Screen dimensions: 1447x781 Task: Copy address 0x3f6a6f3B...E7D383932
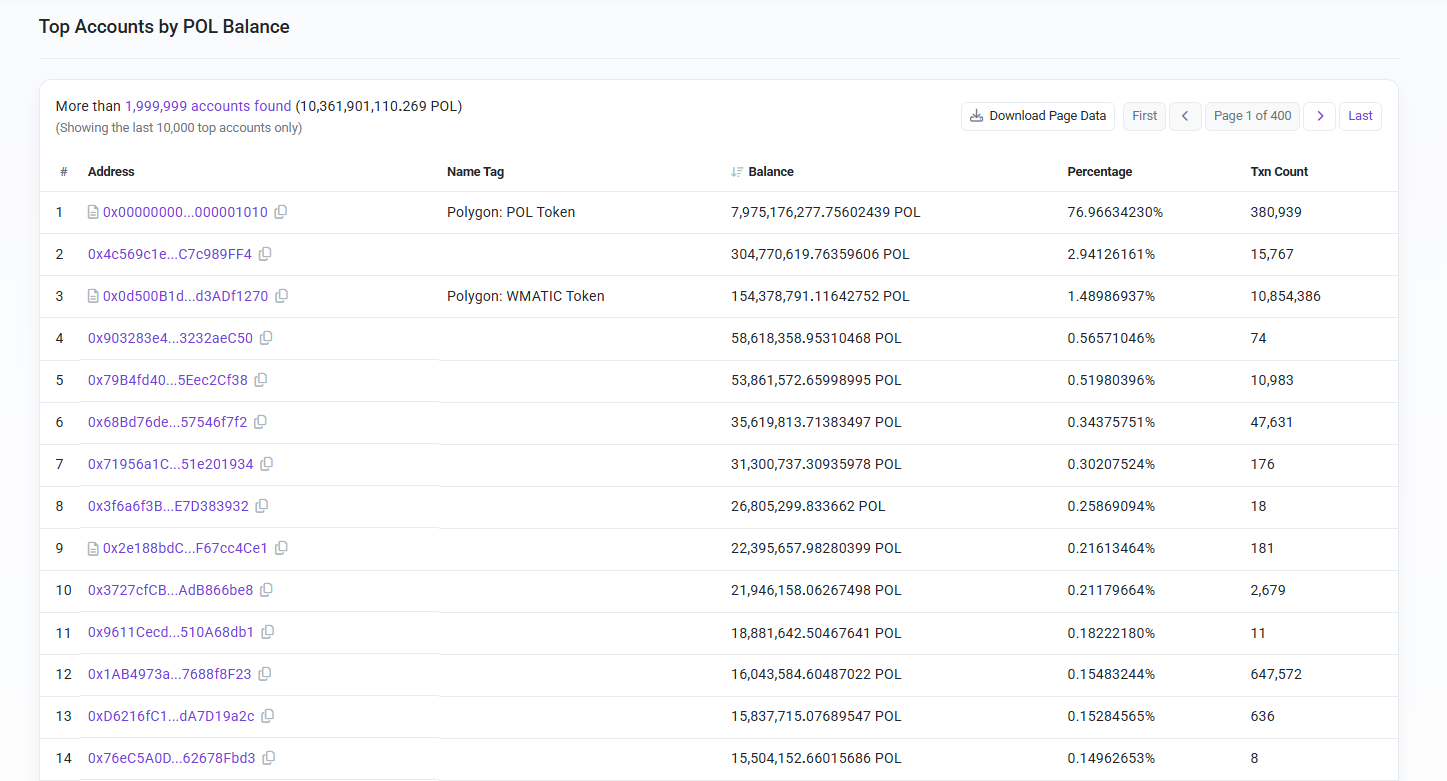coord(262,506)
